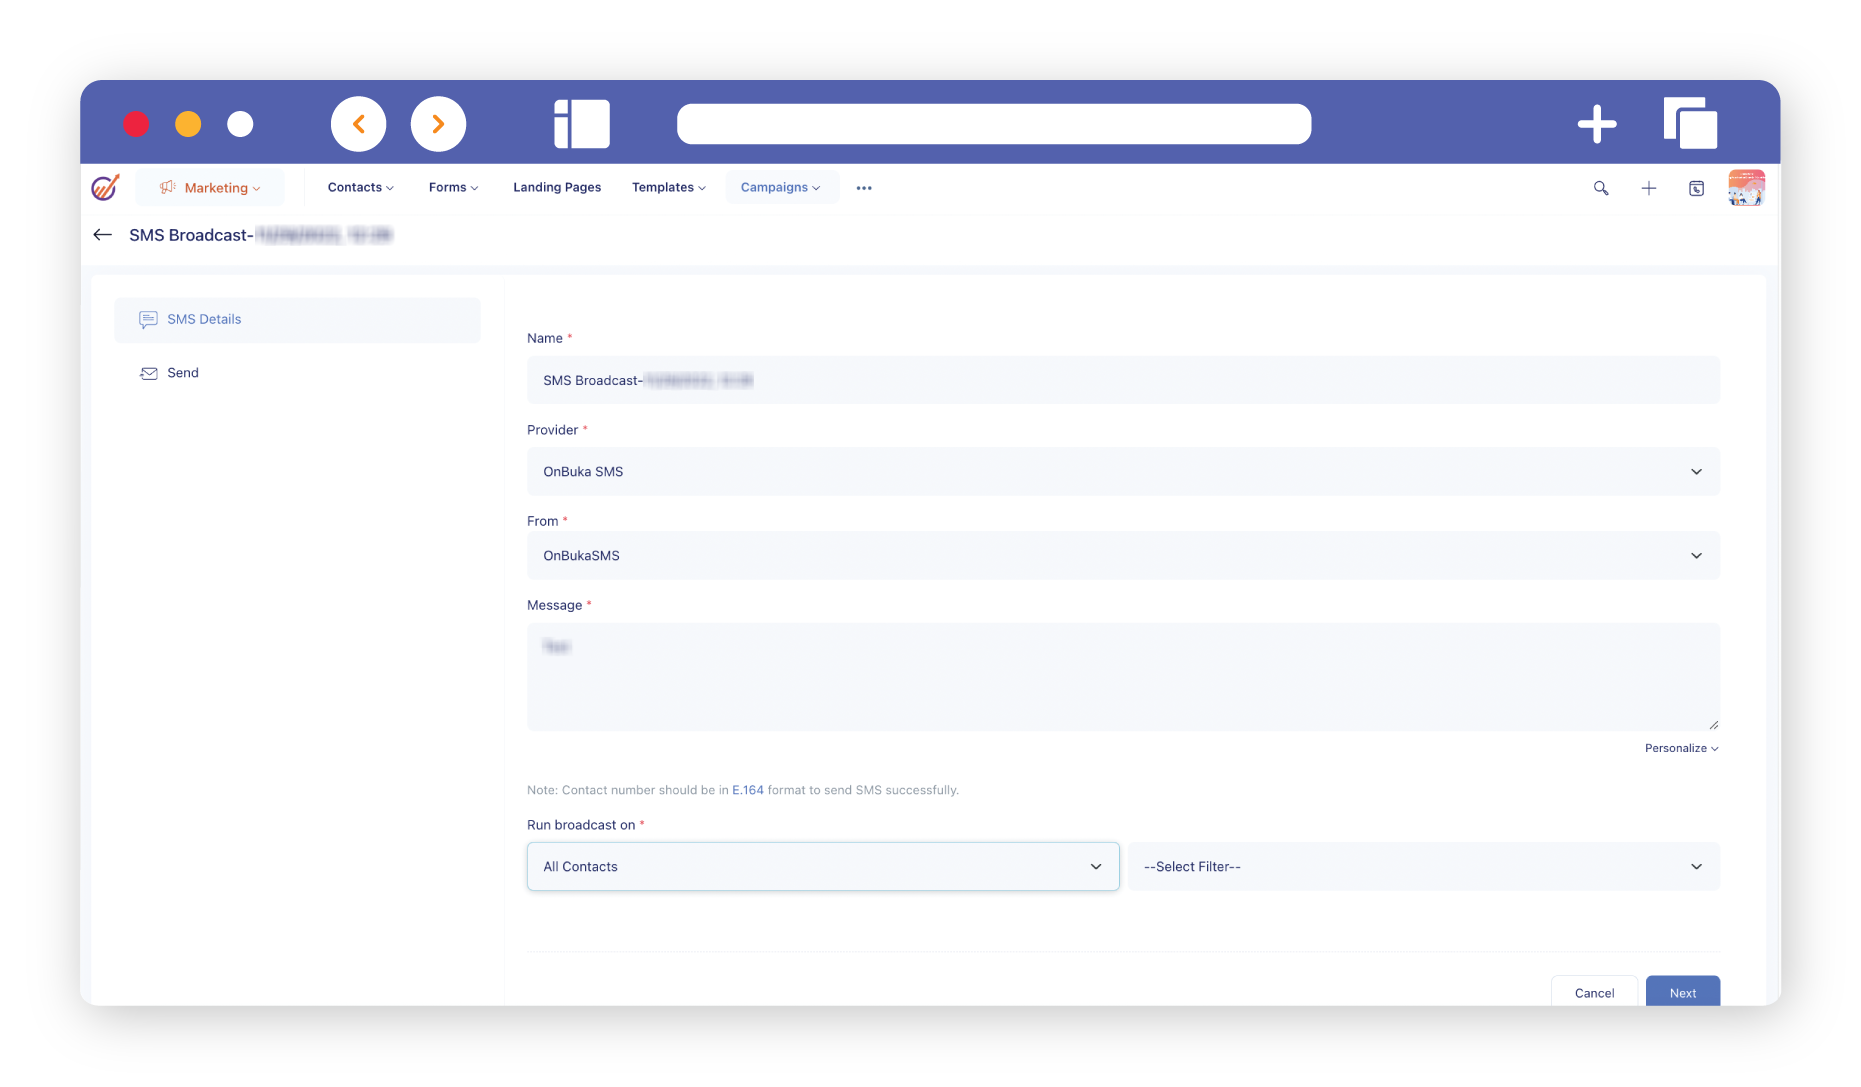Open new tab with browser plus icon

click(x=1596, y=124)
